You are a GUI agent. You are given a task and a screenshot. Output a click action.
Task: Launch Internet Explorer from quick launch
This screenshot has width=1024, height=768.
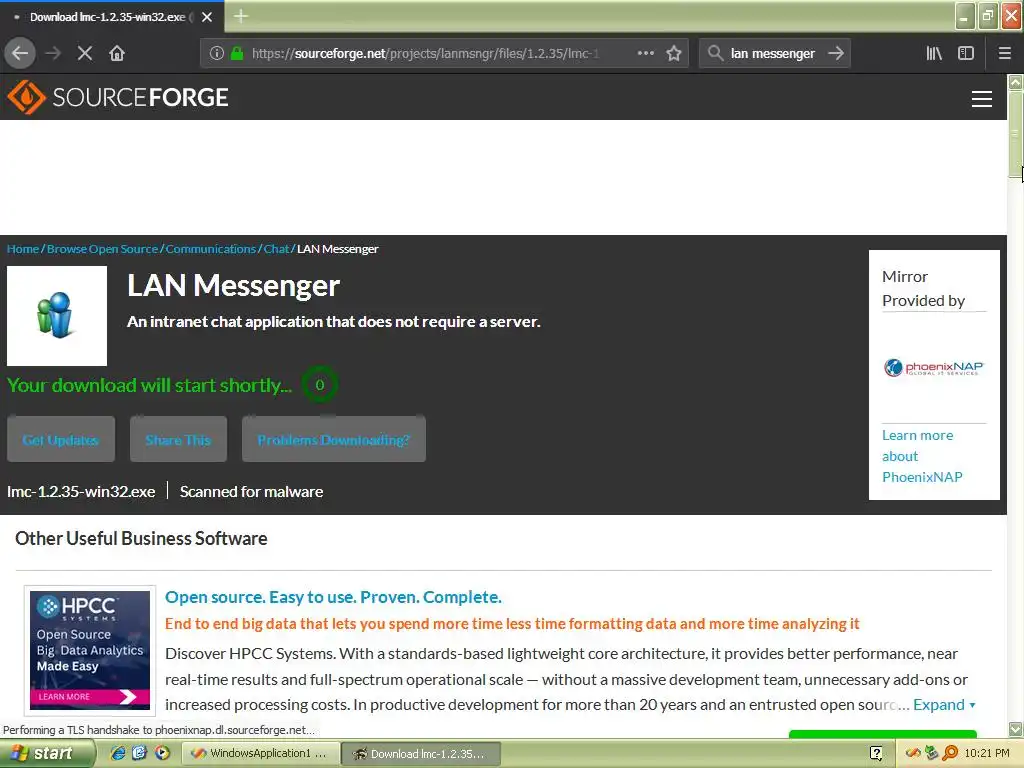tap(118, 753)
